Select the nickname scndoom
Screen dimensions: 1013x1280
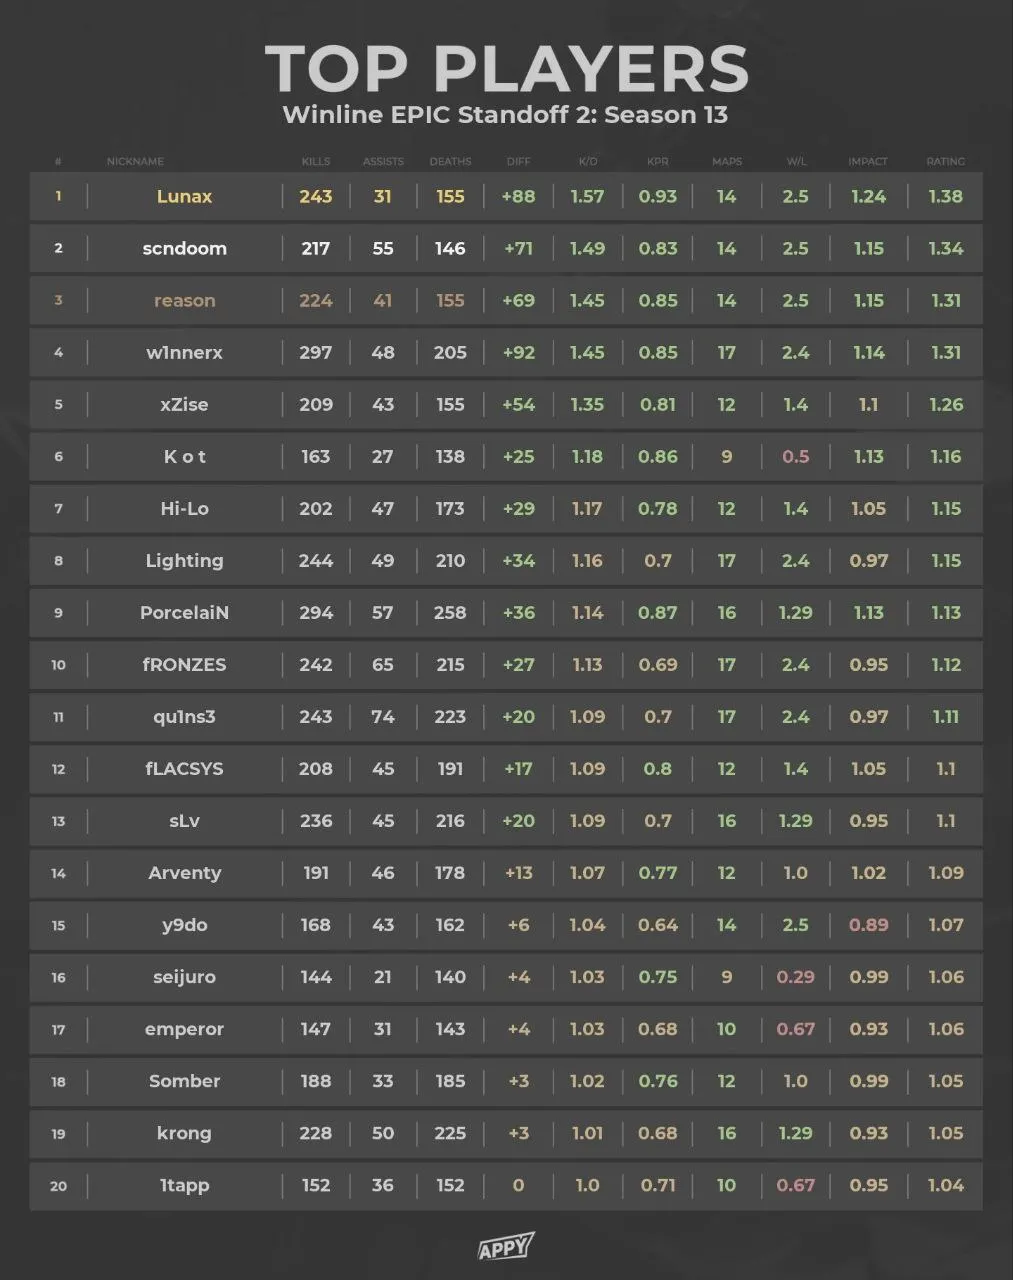coord(184,248)
